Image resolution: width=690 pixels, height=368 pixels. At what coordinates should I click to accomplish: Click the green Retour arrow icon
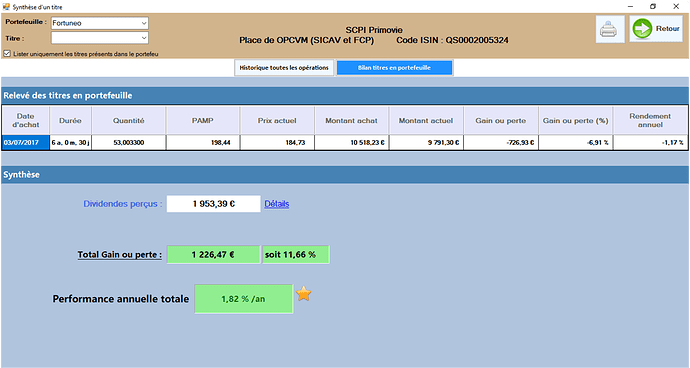point(642,29)
